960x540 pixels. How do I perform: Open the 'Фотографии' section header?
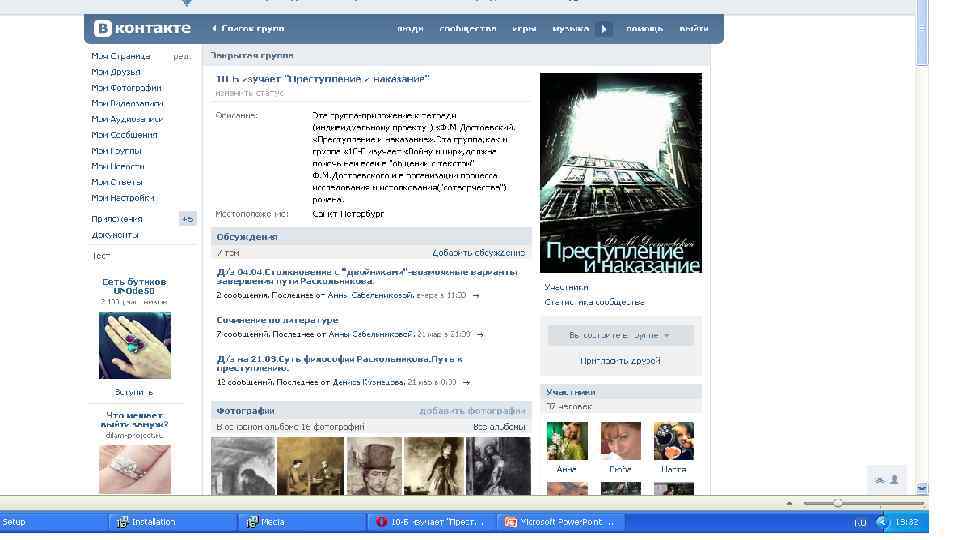(371, 411)
